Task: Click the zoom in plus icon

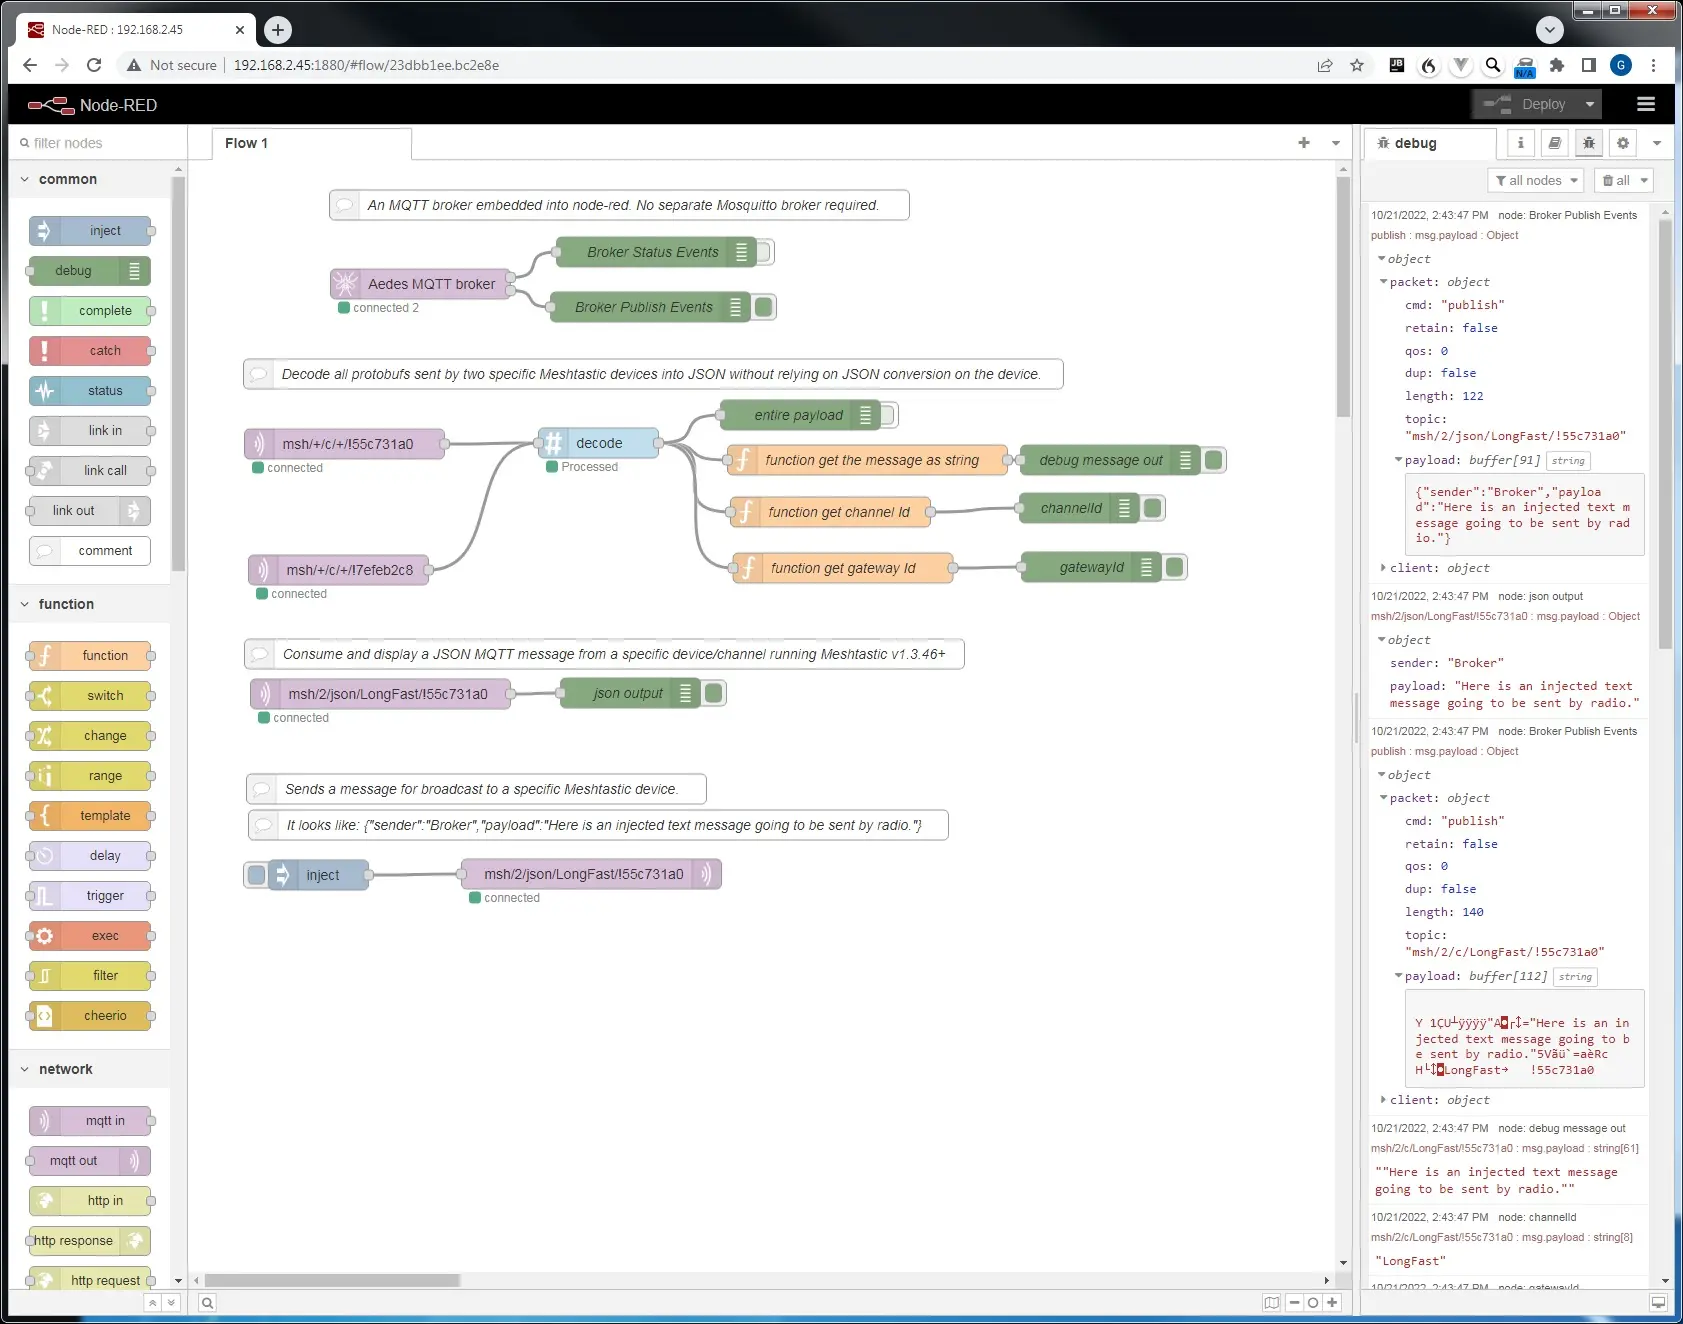Action: [1332, 1302]
